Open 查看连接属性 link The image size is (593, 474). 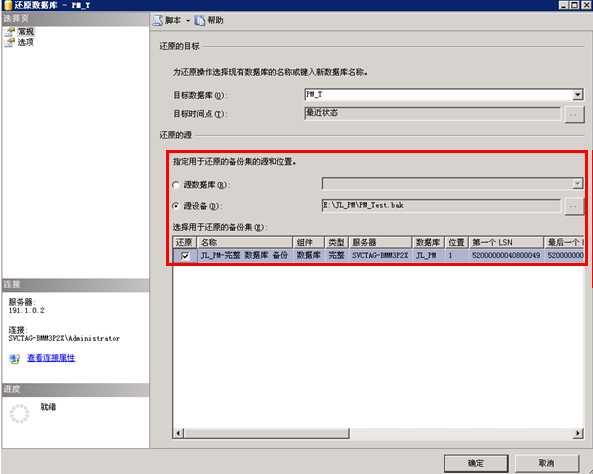click(x=51, y=358)
